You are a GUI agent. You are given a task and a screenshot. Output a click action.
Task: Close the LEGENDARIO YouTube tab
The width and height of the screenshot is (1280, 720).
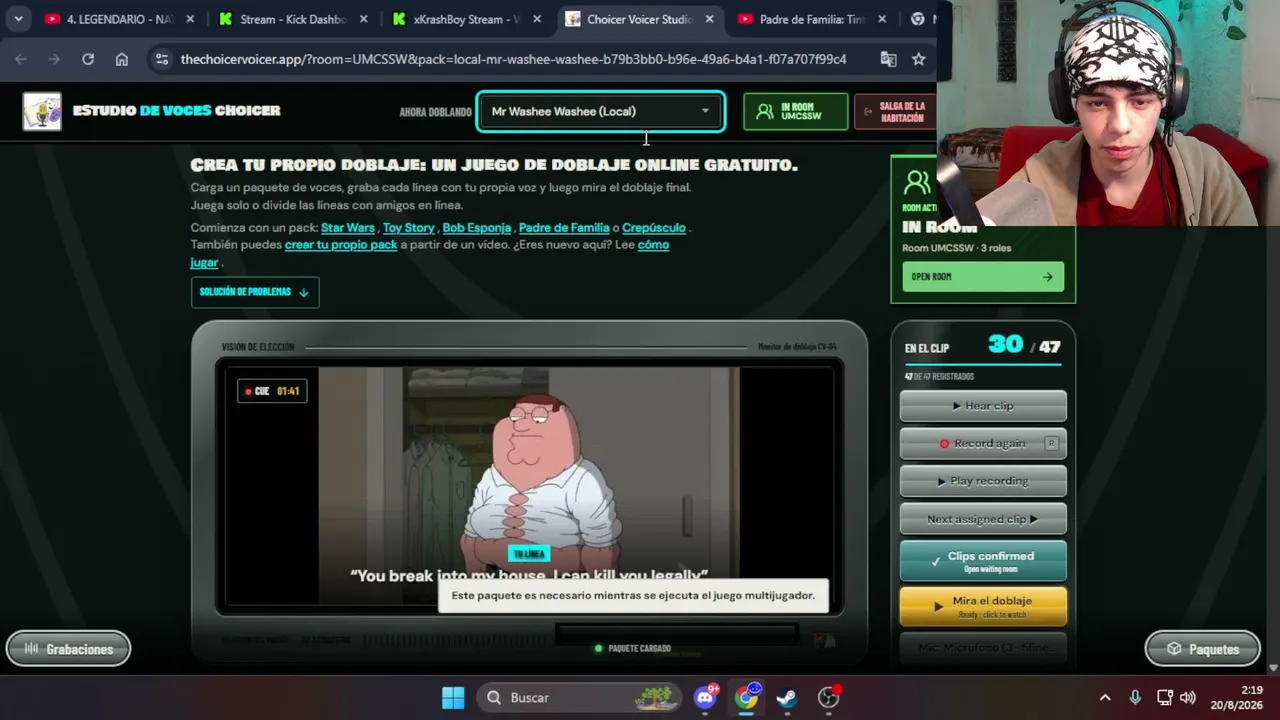pyautogui.click(x=190, y=19)
